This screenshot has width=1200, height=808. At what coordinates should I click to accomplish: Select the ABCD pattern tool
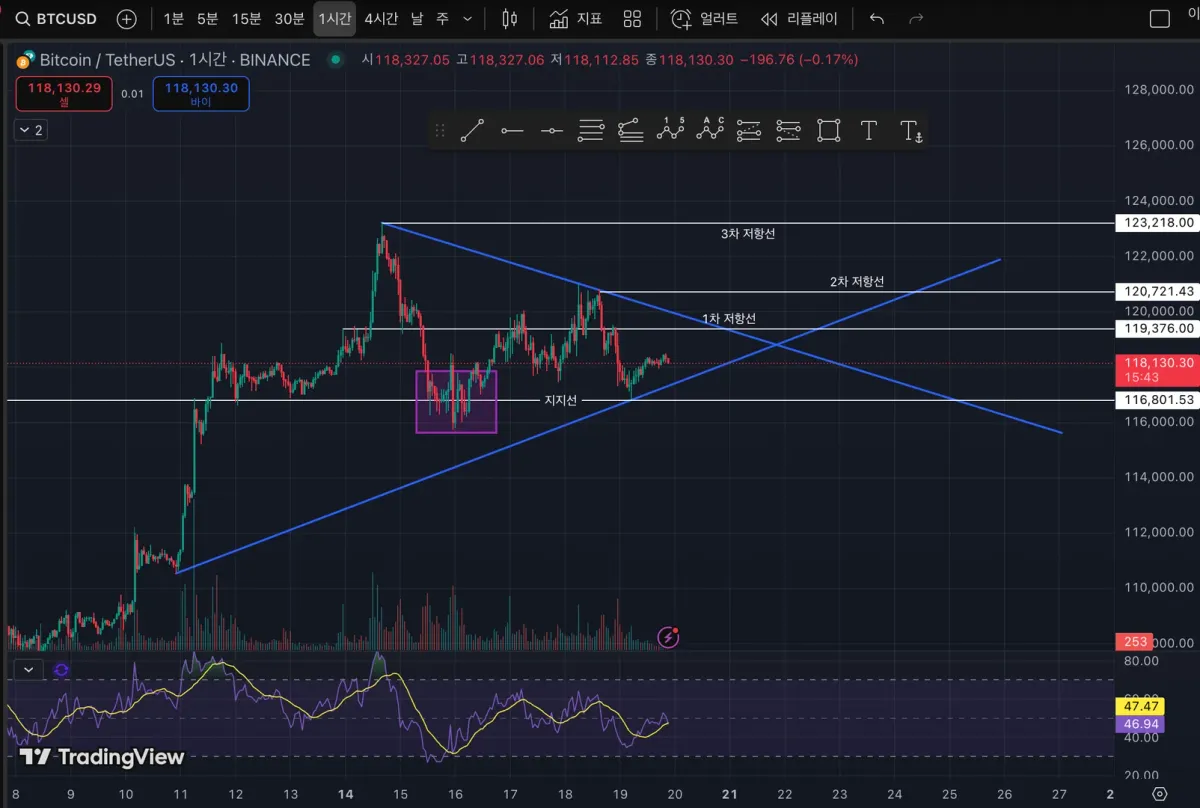[x=710, y=129]
